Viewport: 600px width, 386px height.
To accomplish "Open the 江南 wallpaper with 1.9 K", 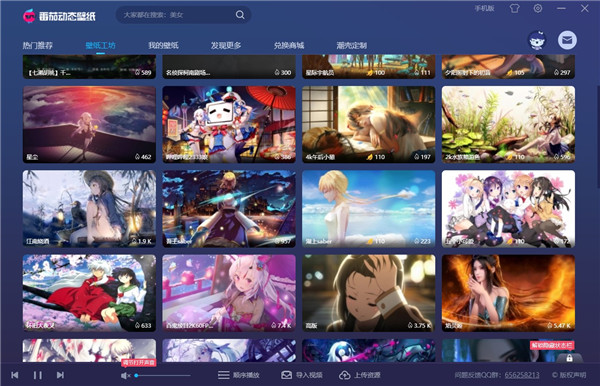I will pos(89,209).
